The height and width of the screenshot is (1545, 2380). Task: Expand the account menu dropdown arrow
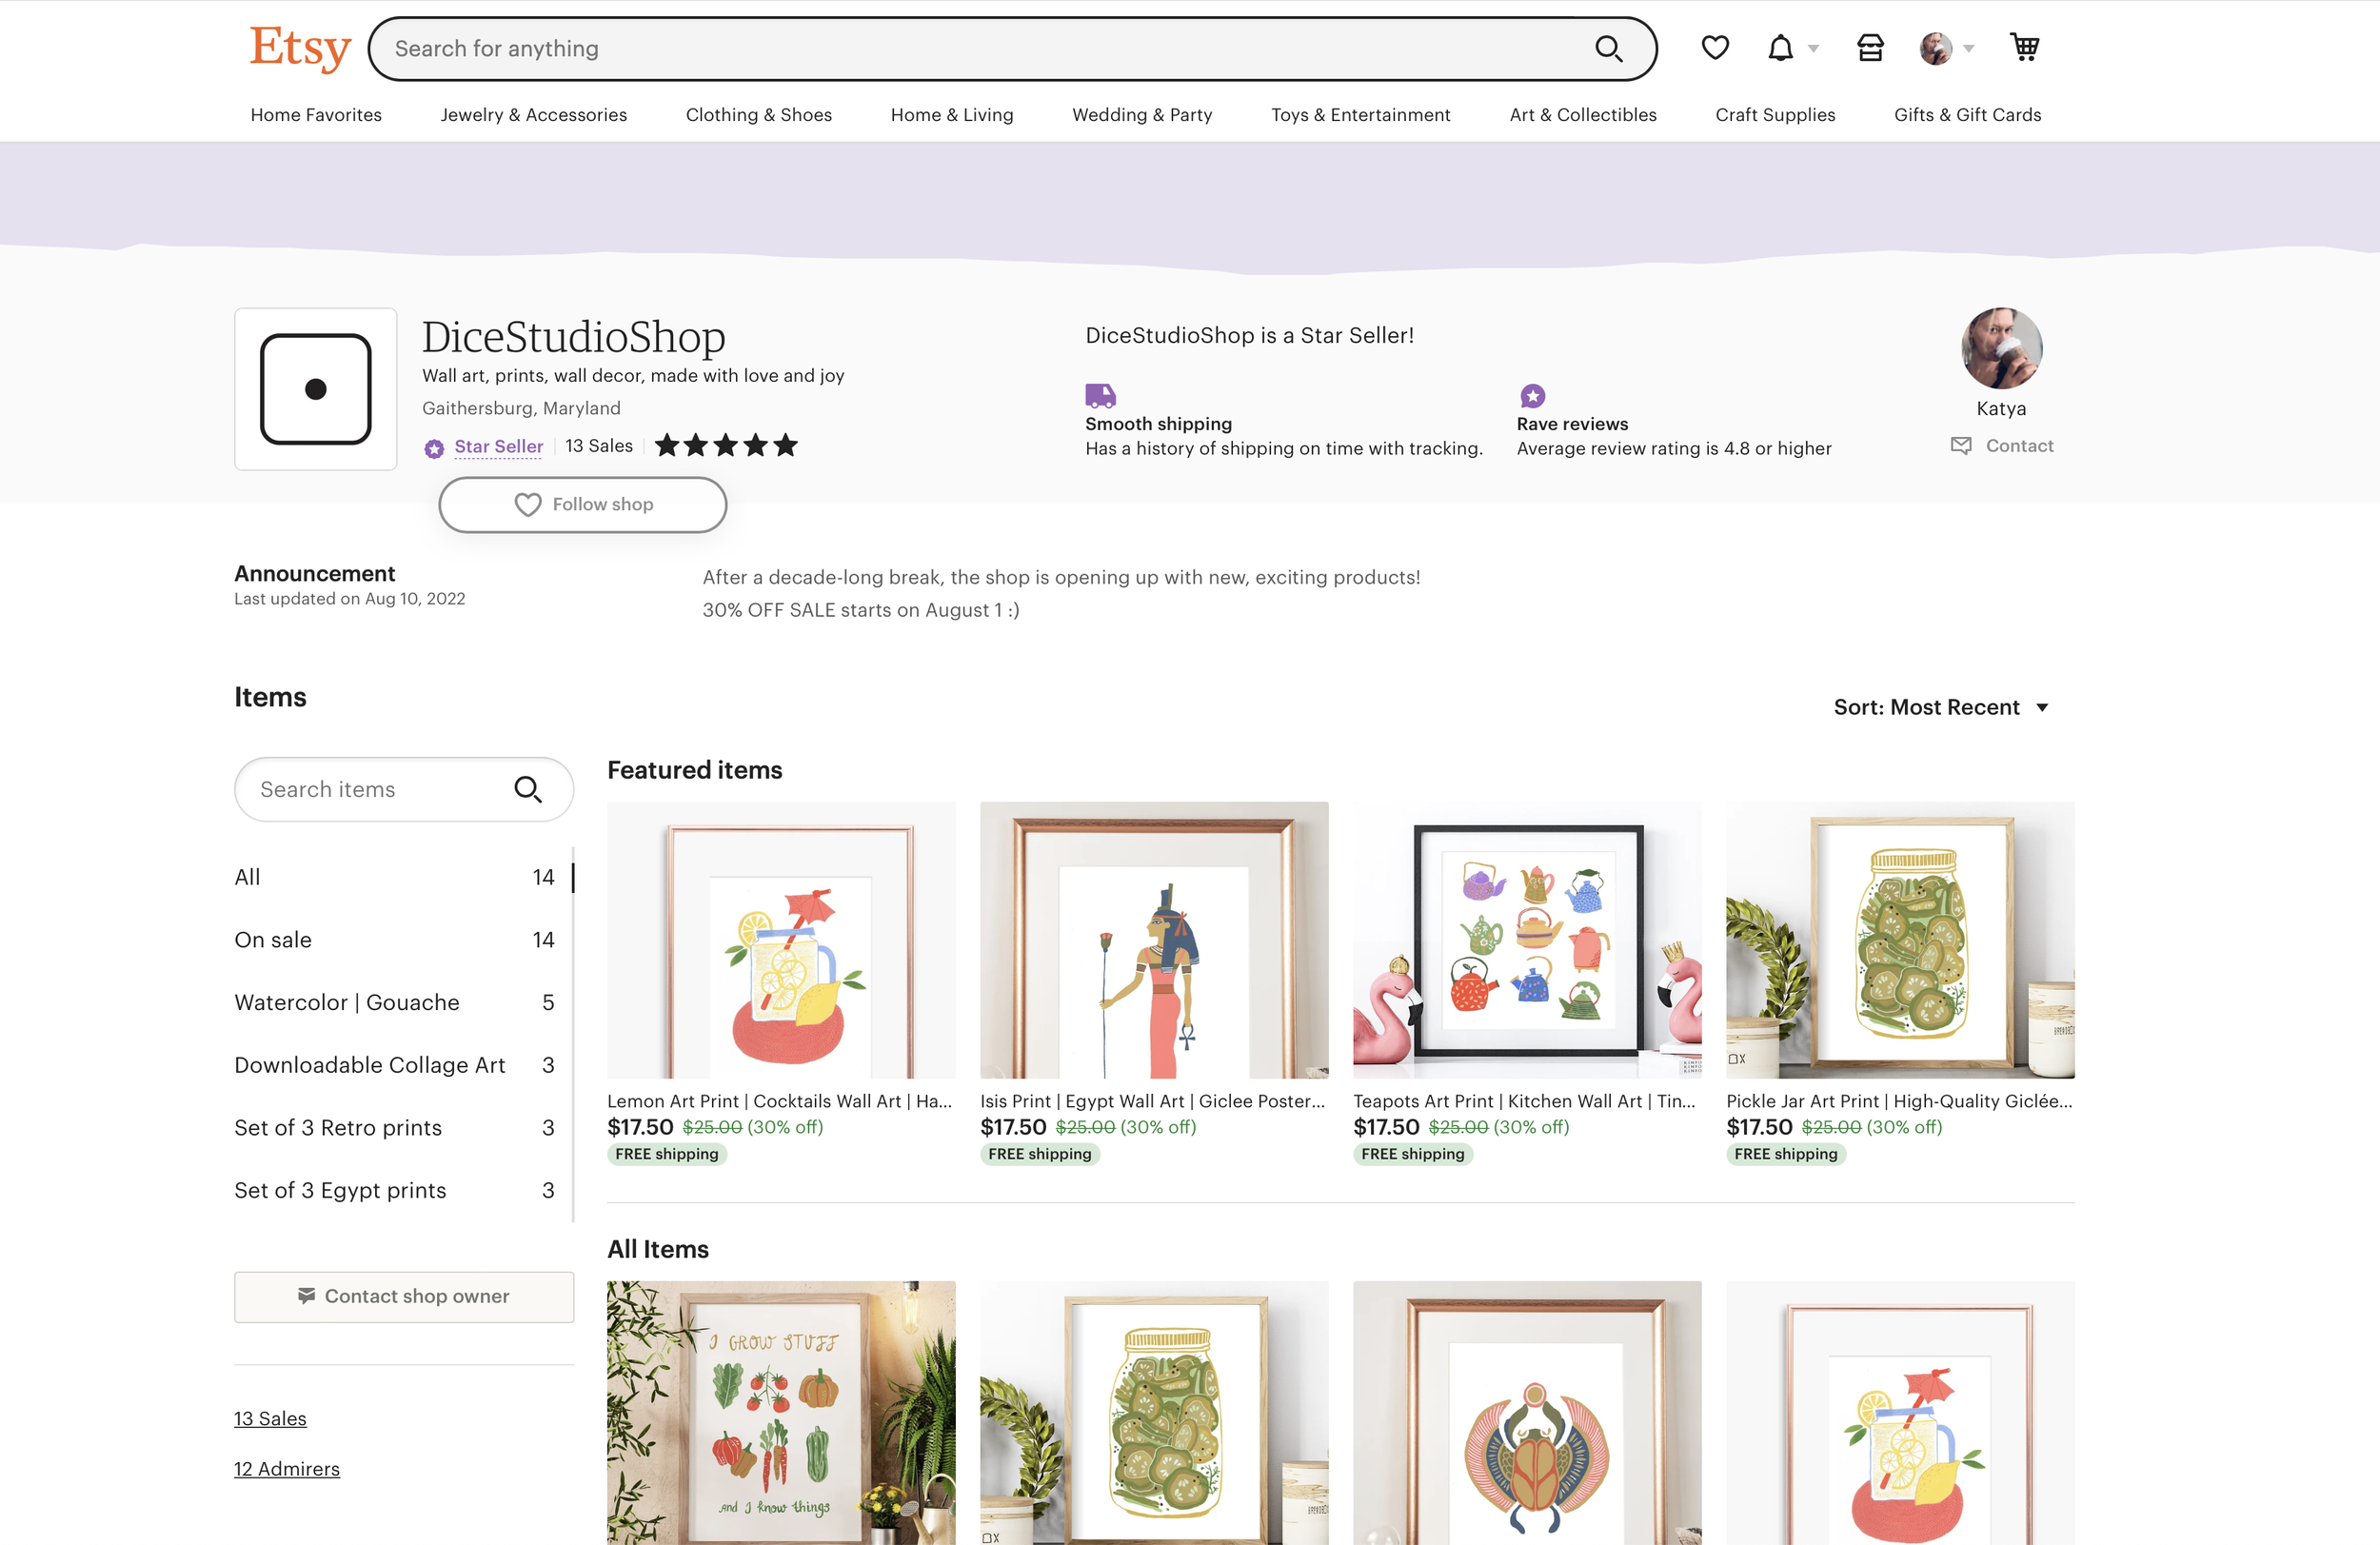[1968, 48]
